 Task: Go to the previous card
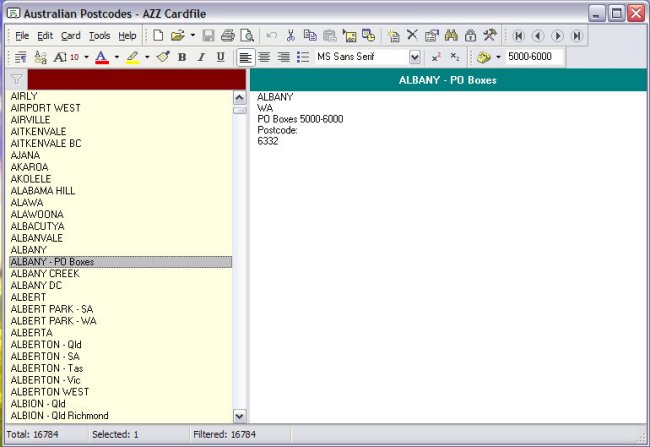[538, 36]
